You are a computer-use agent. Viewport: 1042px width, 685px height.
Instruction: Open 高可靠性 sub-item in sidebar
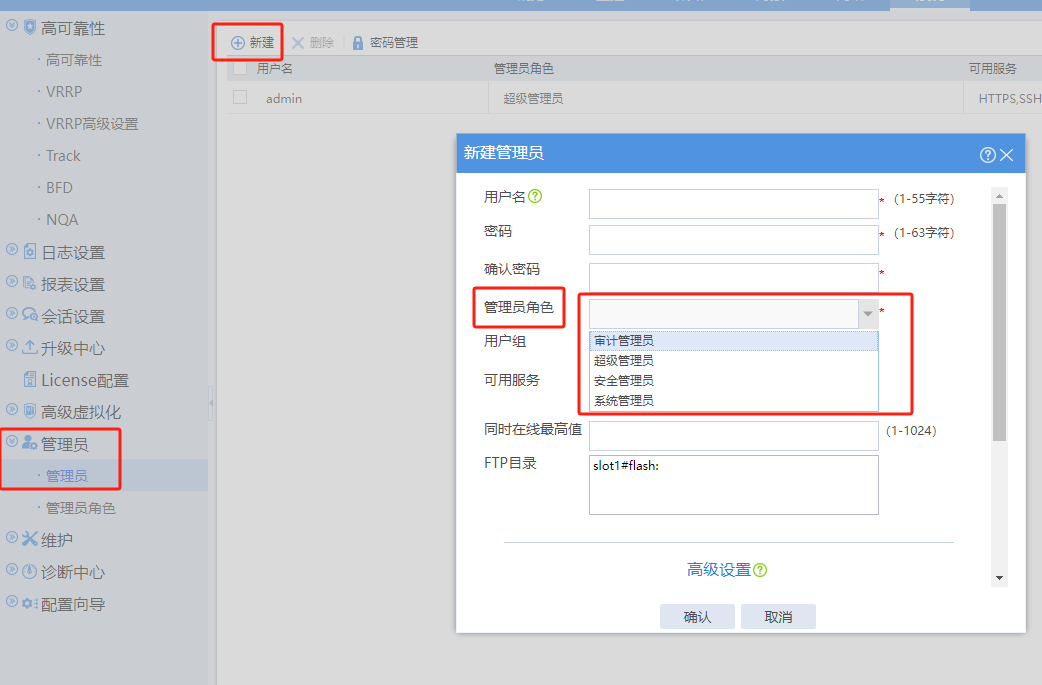[x=74, y=60]
